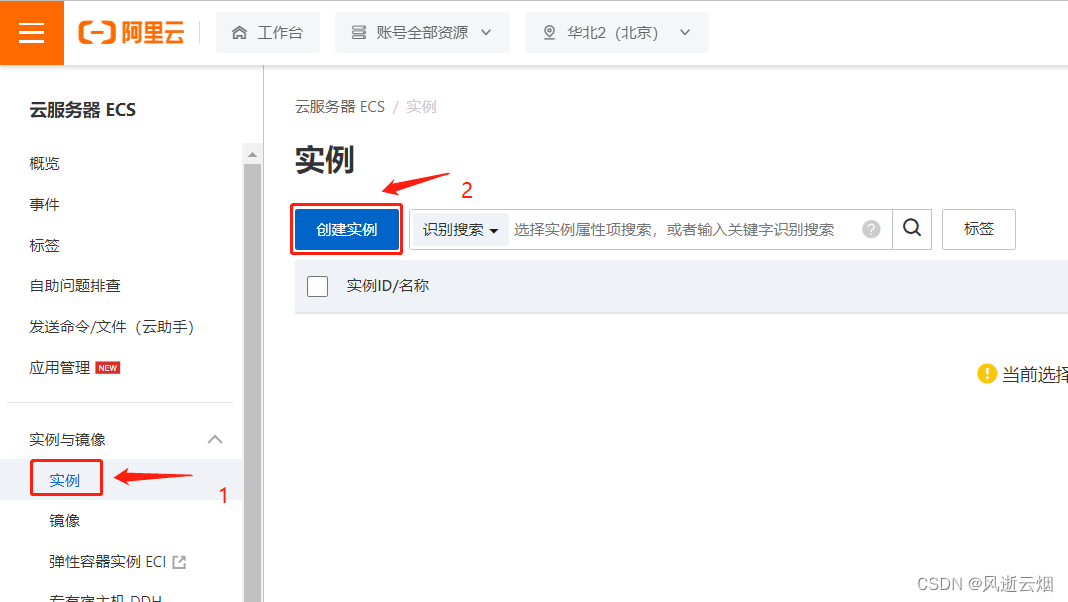Open 事件 in the sidebar

(x=44, y=204)
